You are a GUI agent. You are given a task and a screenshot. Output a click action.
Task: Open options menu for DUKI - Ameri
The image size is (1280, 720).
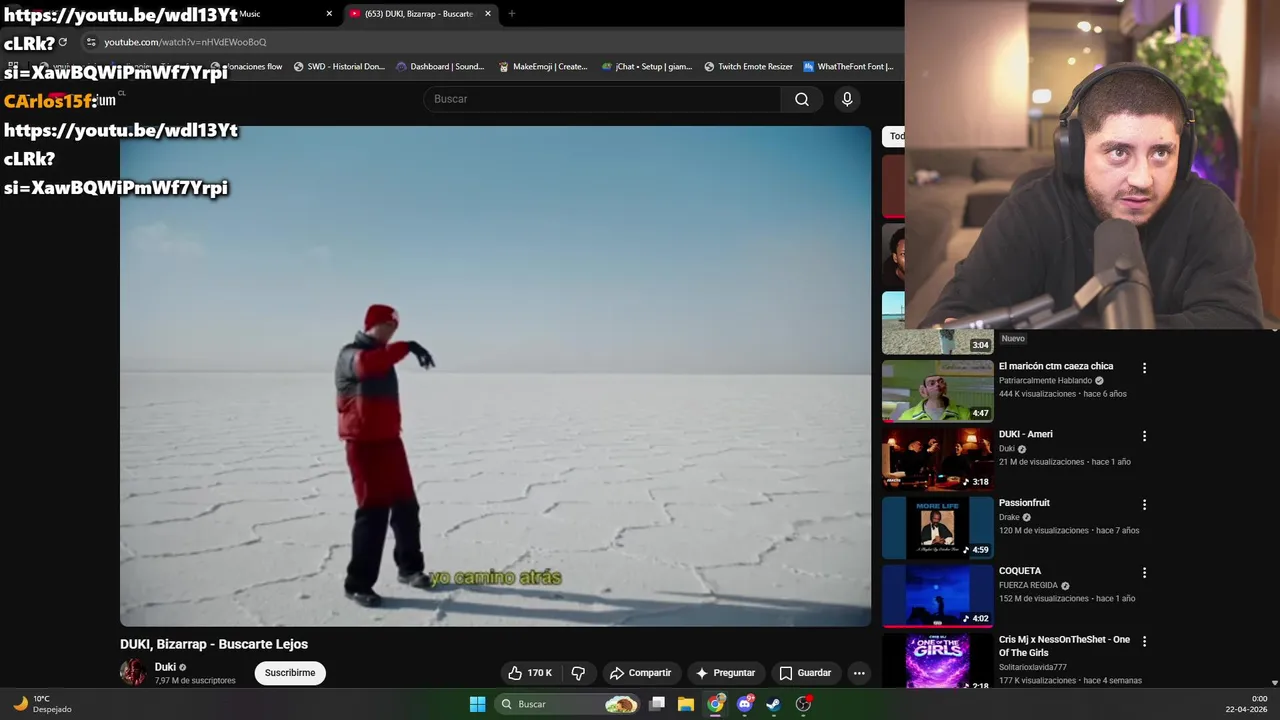[x=1145, y=436]
